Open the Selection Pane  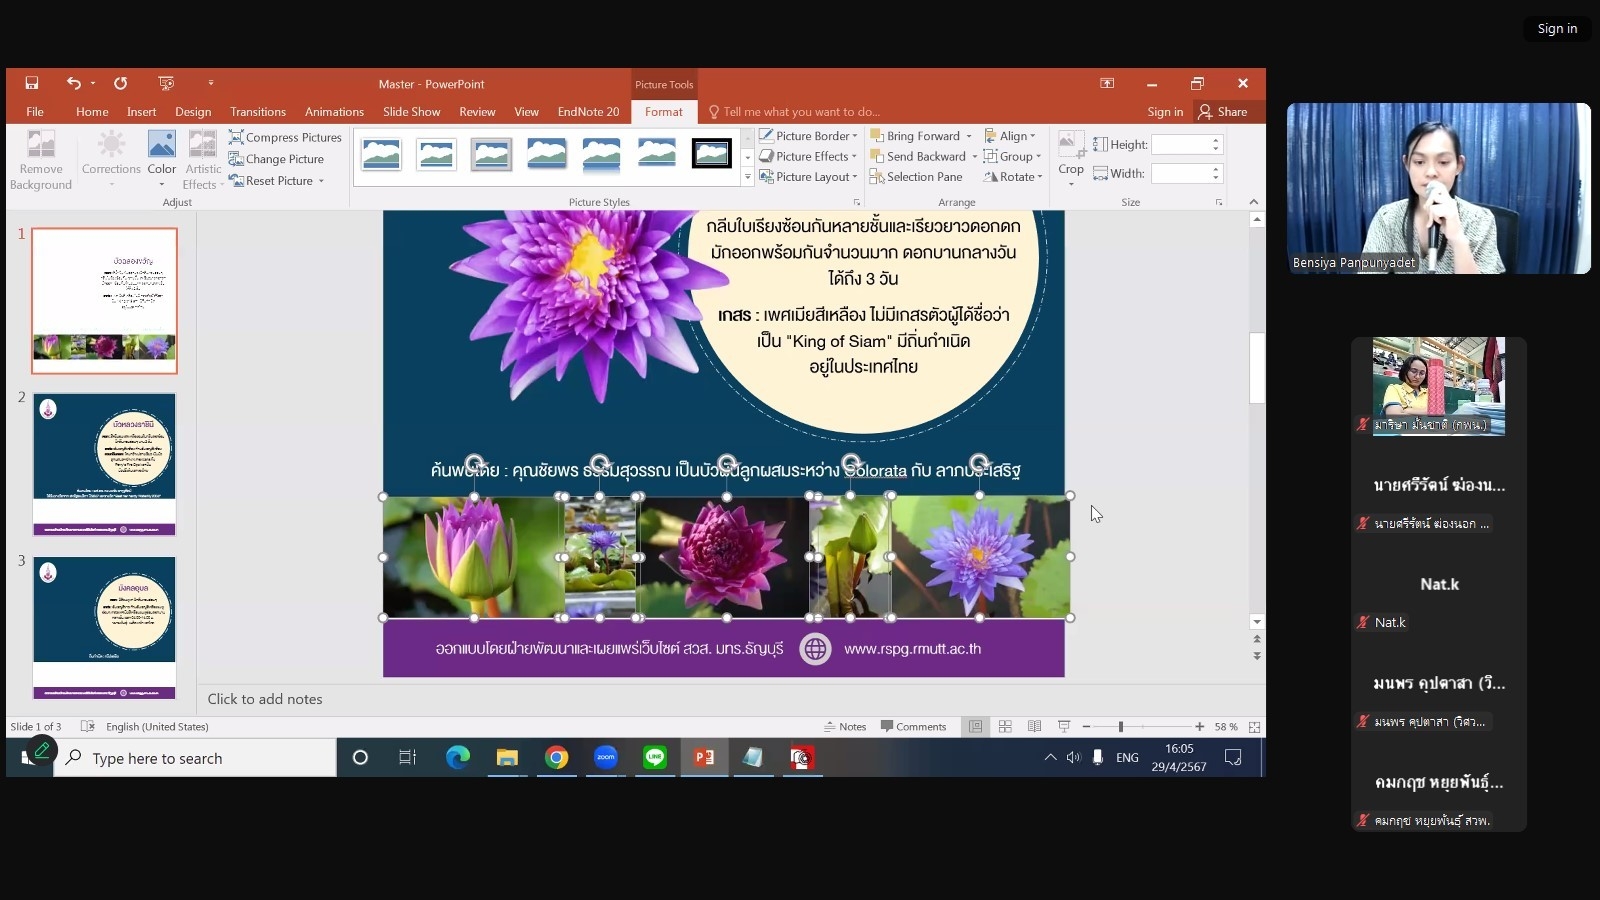click(x=916, y=177)
